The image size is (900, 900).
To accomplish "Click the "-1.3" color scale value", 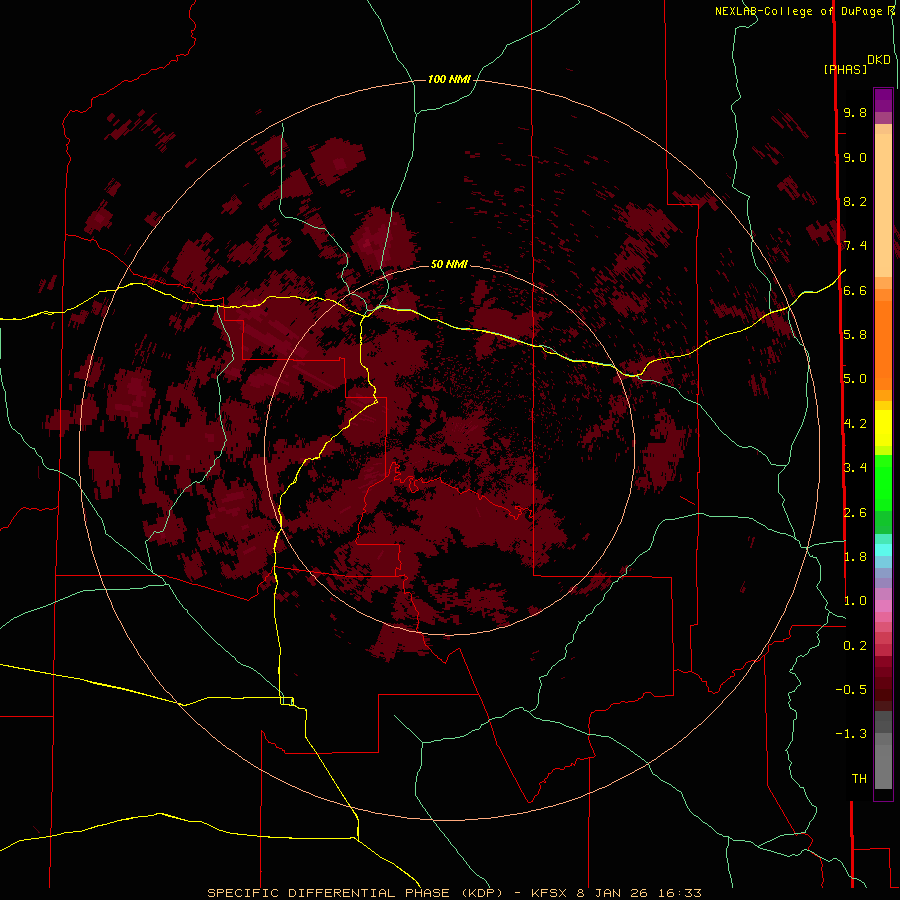I will [851, 734].
